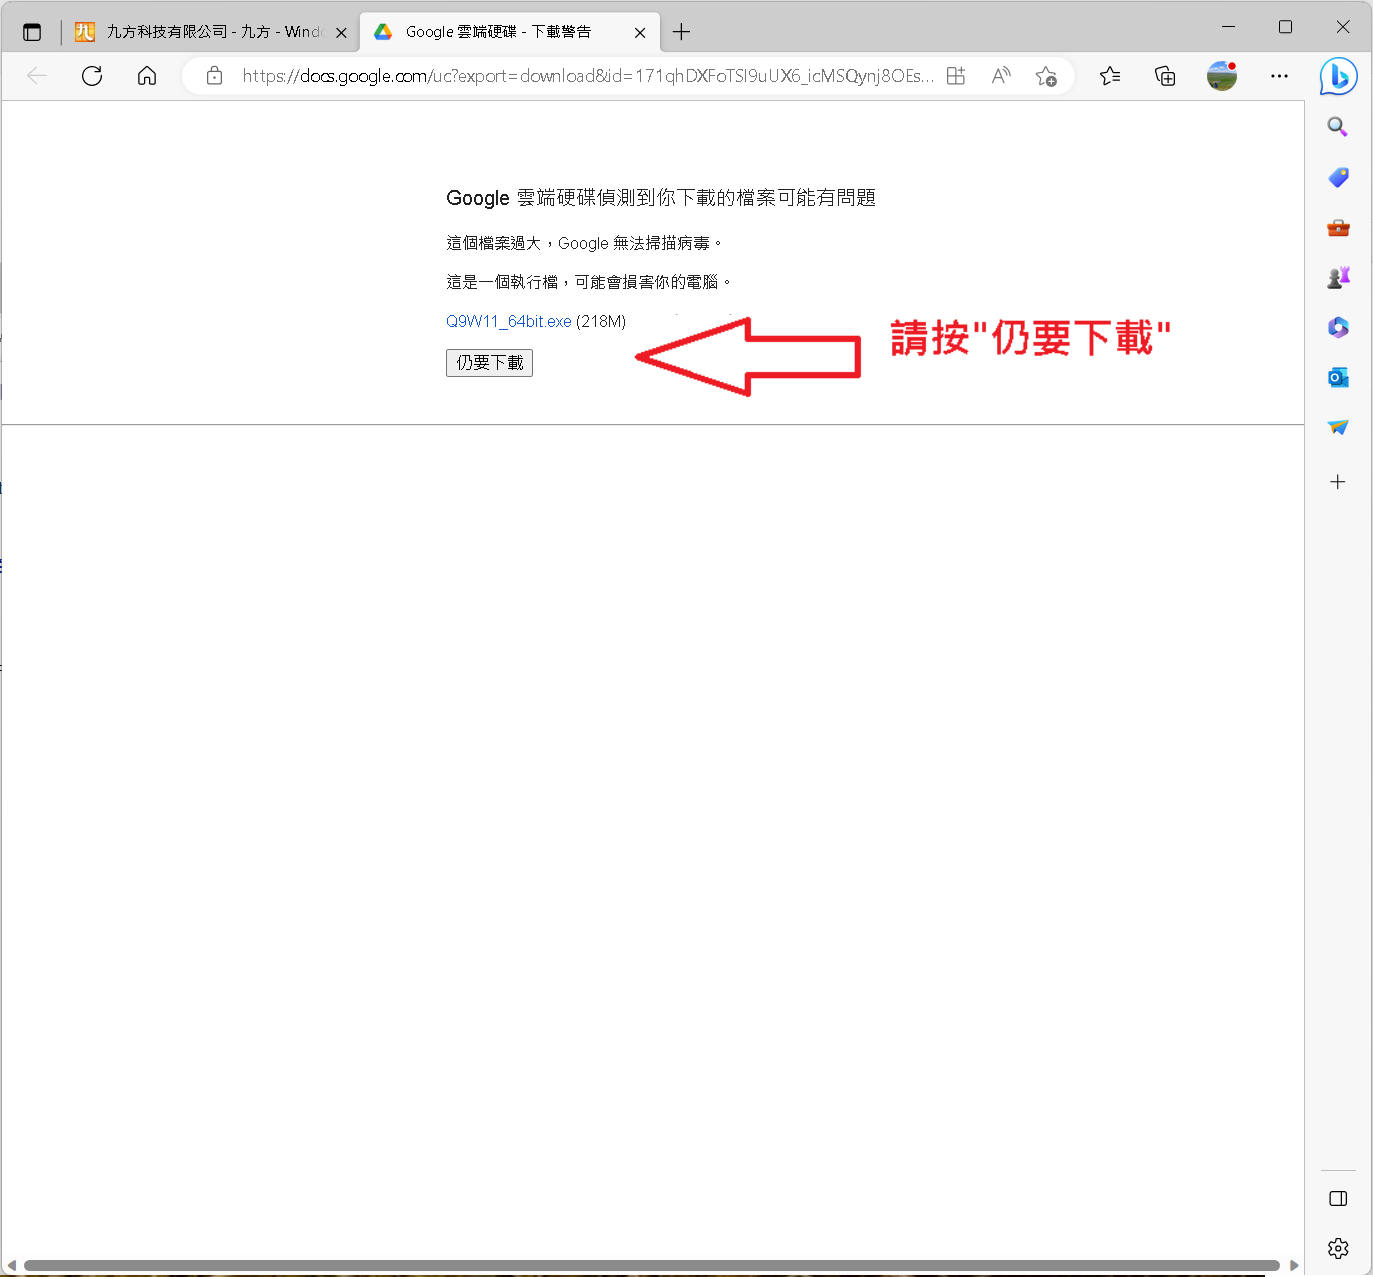View site information lock icon
This screenshot has height=1277, width=1373.
(x=214, y=76)
